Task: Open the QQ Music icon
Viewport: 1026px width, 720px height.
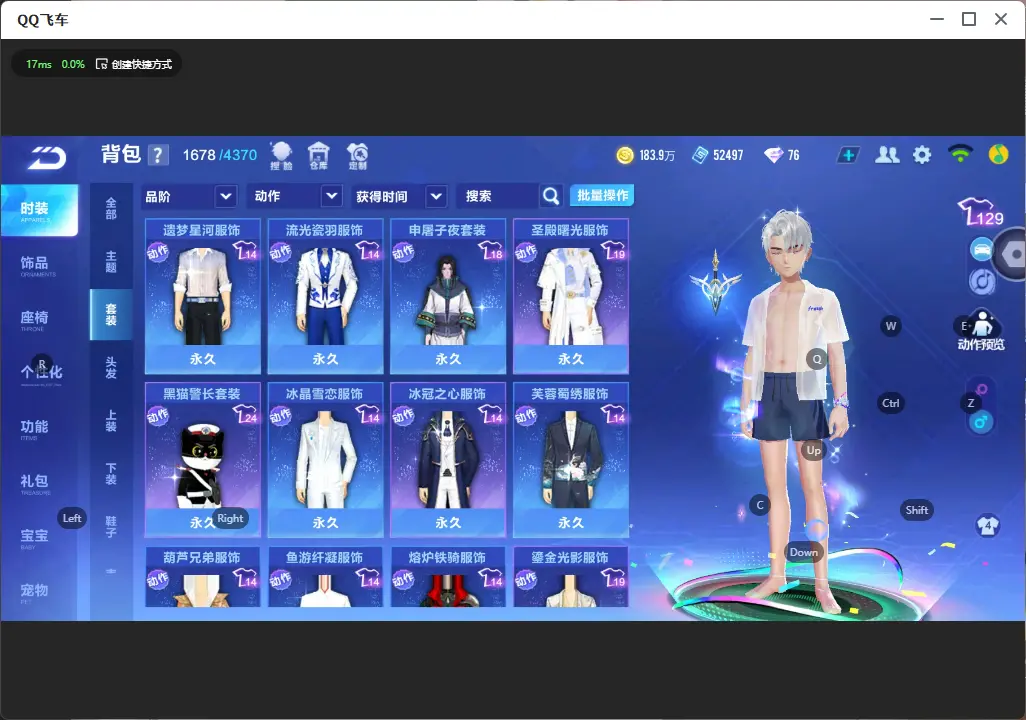Action: coord(999,154)
